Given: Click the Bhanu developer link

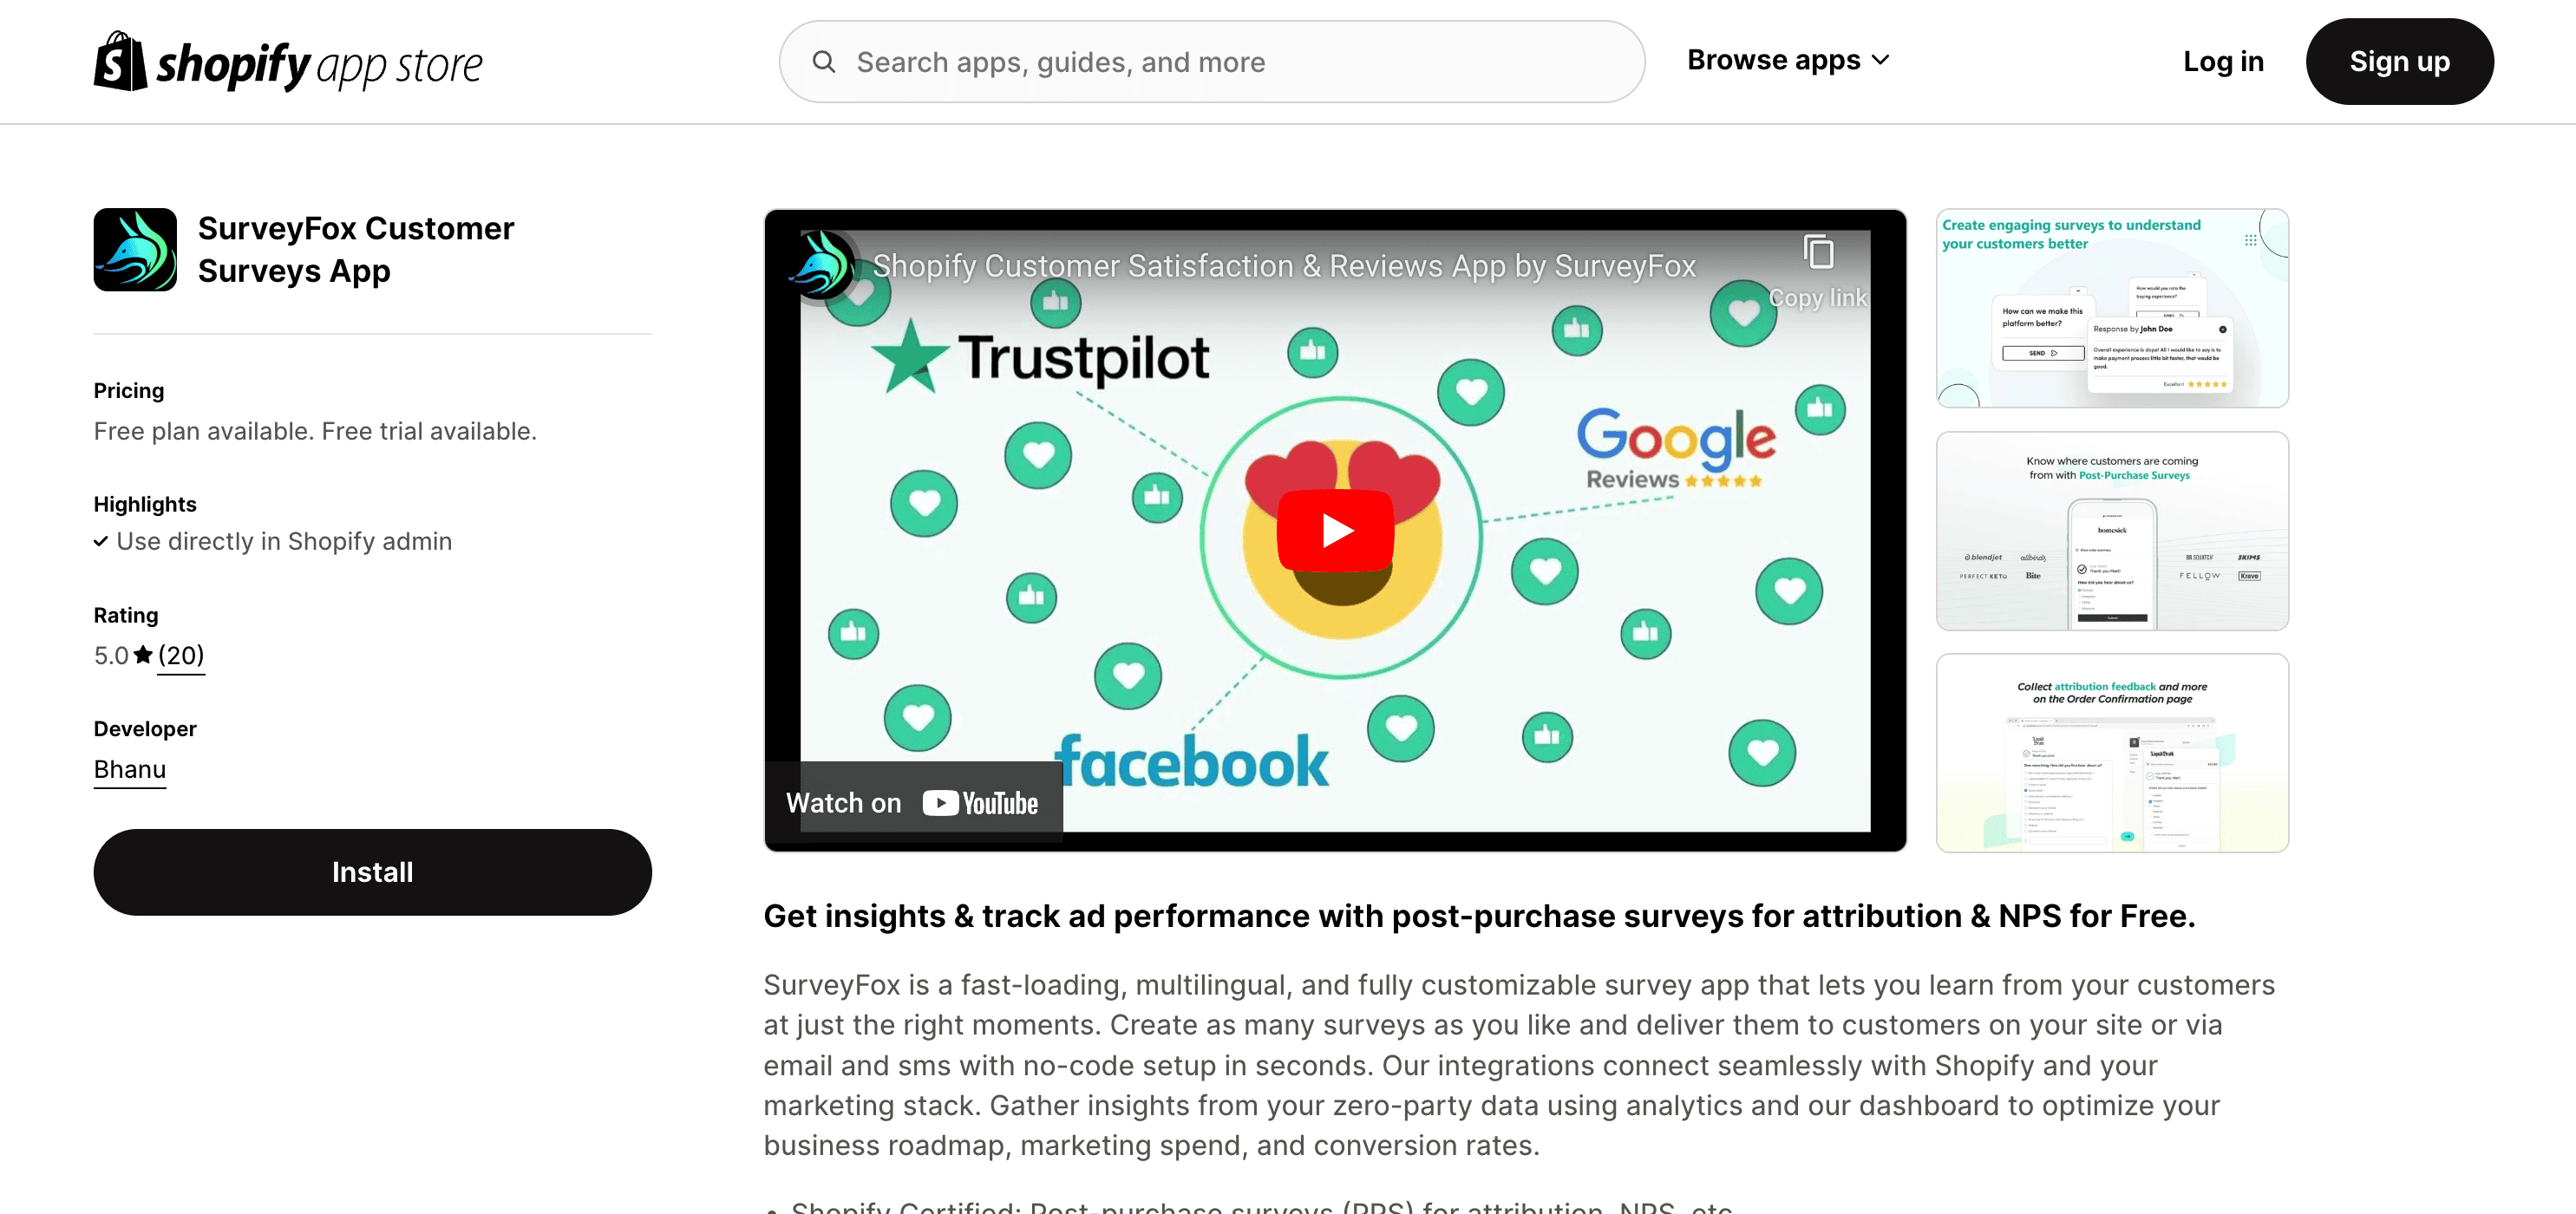Looking at the screenshot, I should tap(128, 769).
